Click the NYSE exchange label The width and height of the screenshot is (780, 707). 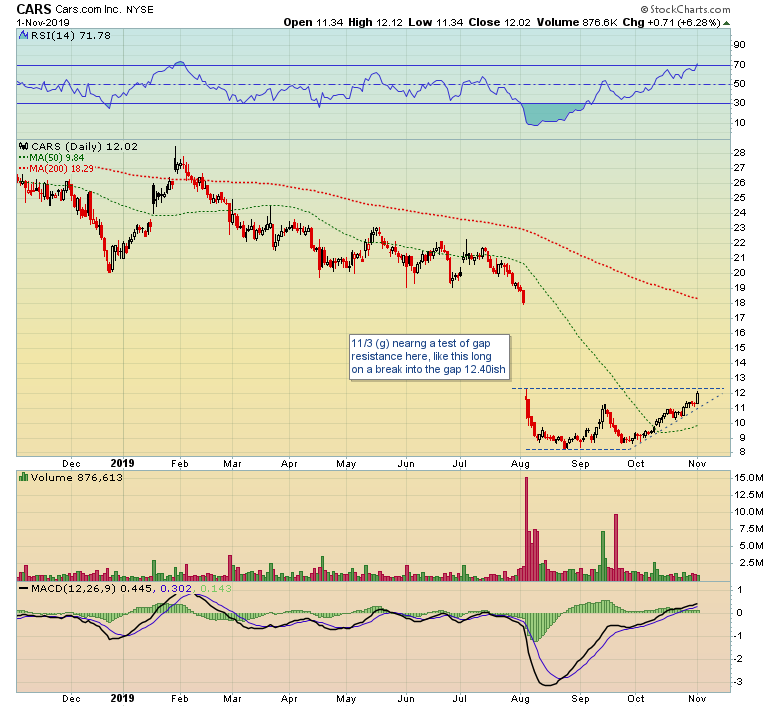(x=140, y=10)
